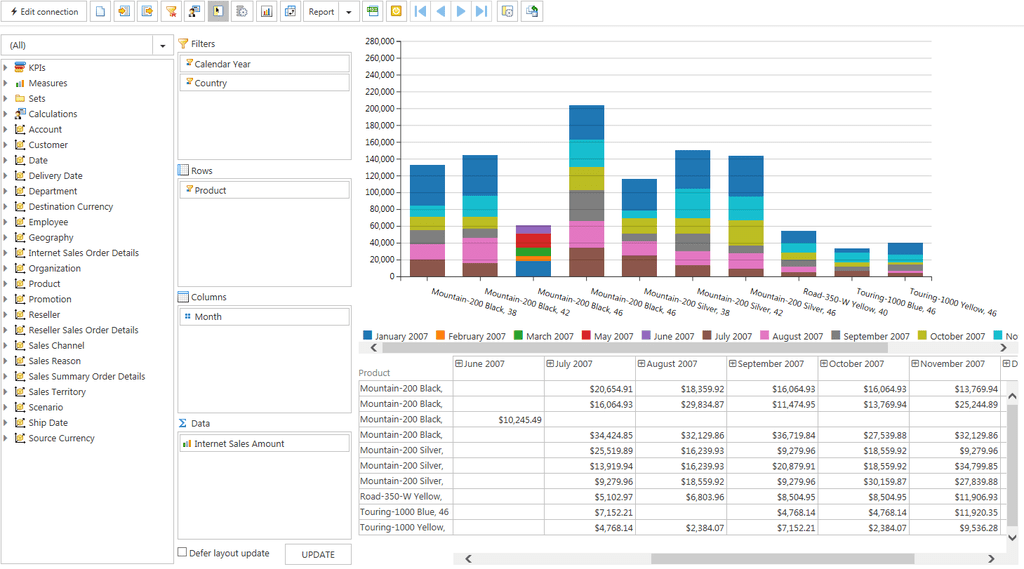Select the Date dimension item

[38, 160]
